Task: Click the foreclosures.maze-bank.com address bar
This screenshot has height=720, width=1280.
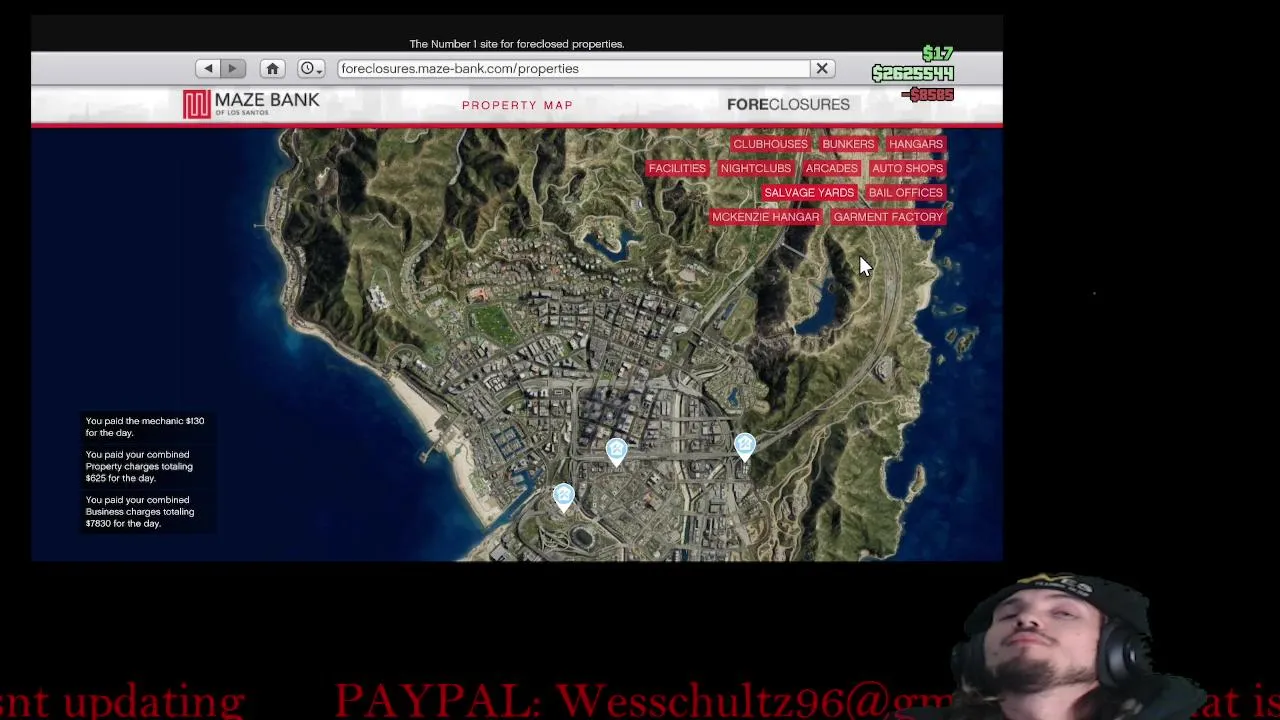Action: pos(573,68)
